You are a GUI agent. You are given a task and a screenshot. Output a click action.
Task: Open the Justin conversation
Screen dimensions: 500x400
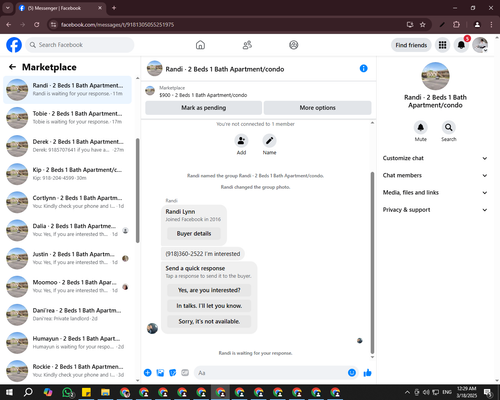point(67,258)
